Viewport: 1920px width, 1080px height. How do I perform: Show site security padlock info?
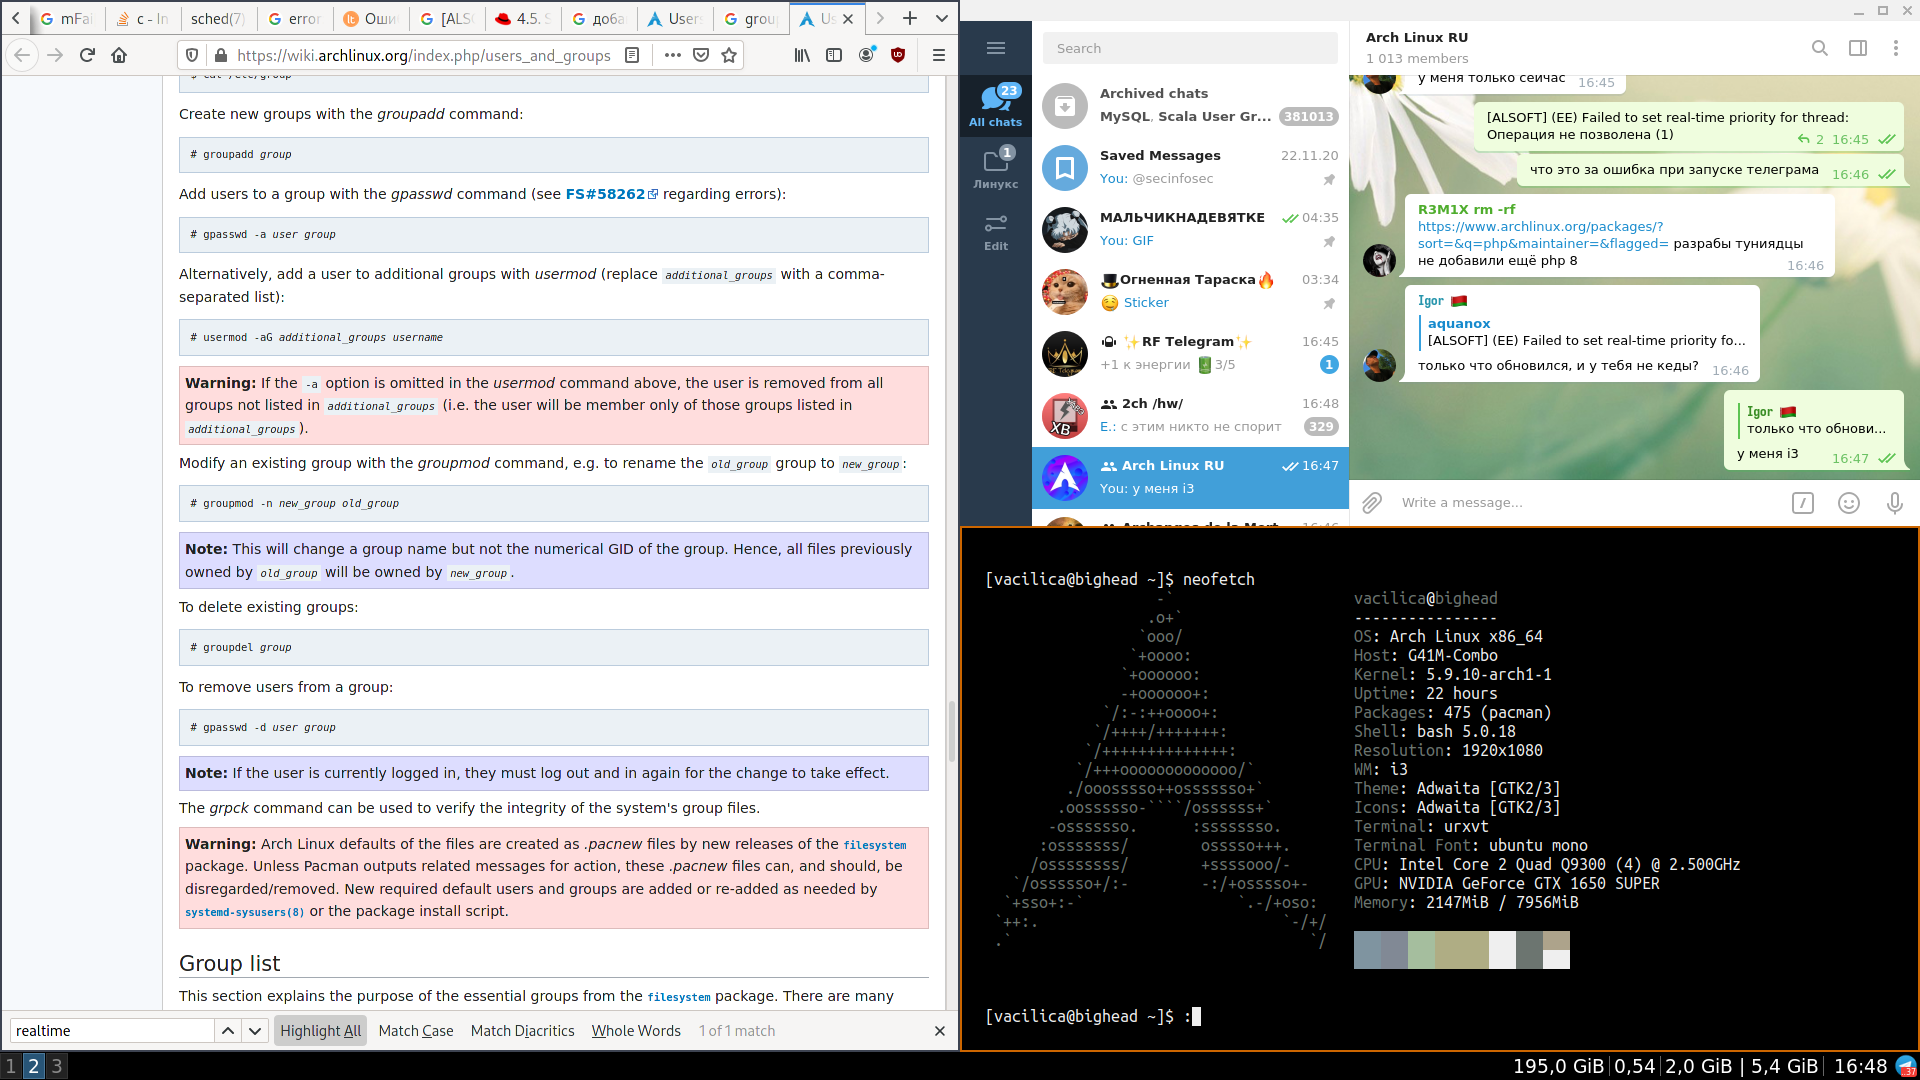[220, 55]
